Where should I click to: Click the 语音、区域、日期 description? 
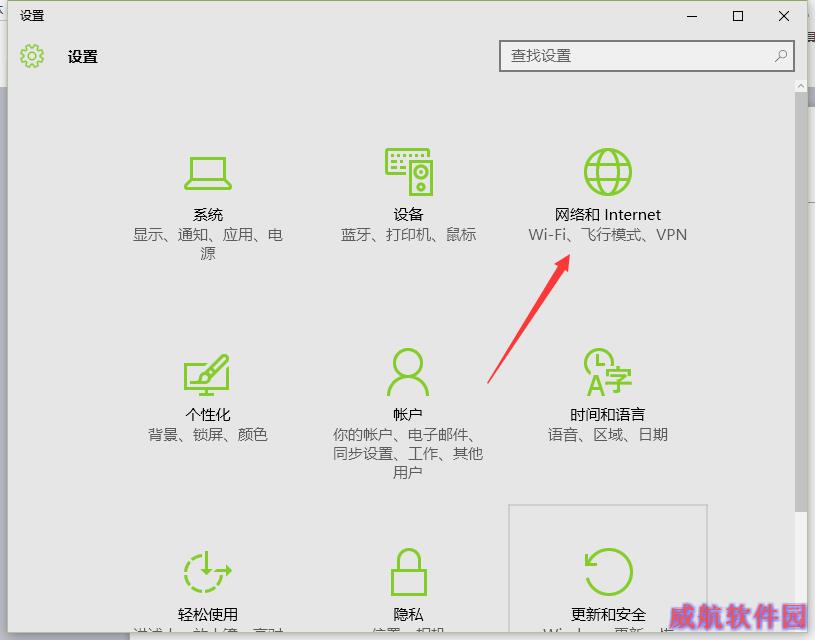click(x=608, y=434)
